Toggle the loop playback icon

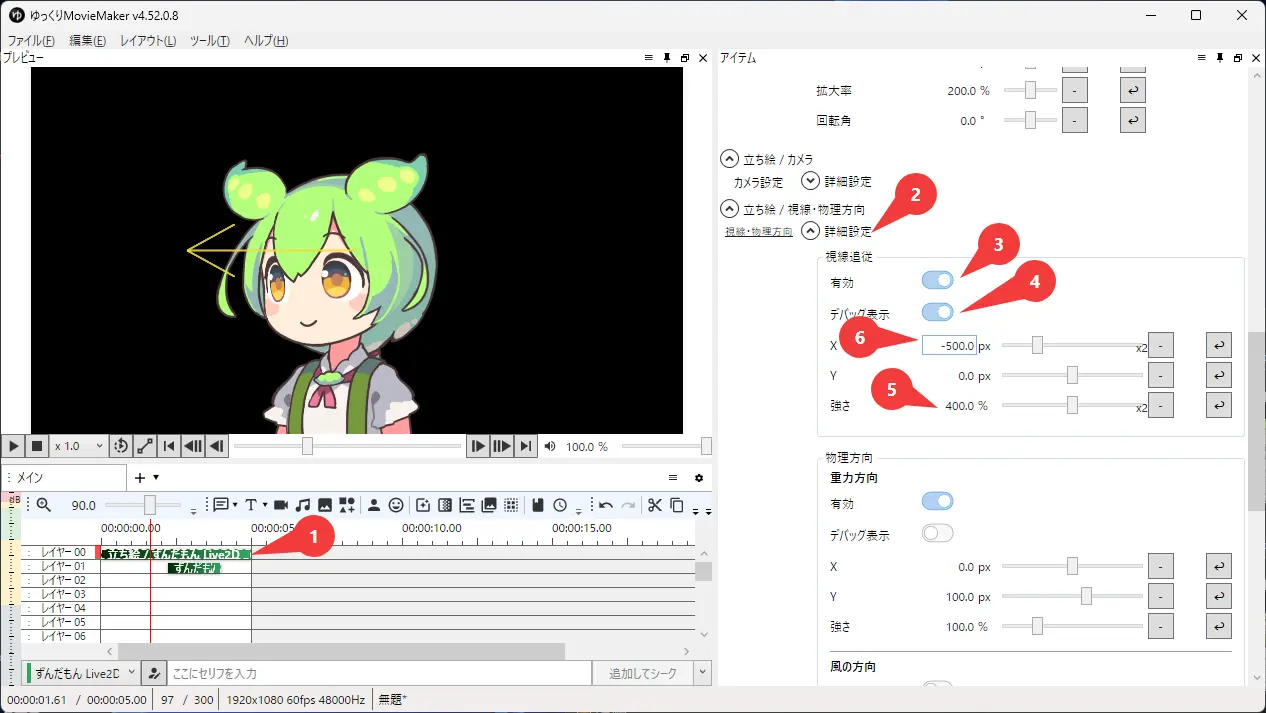pyautogui.click(x=121, y=446)
